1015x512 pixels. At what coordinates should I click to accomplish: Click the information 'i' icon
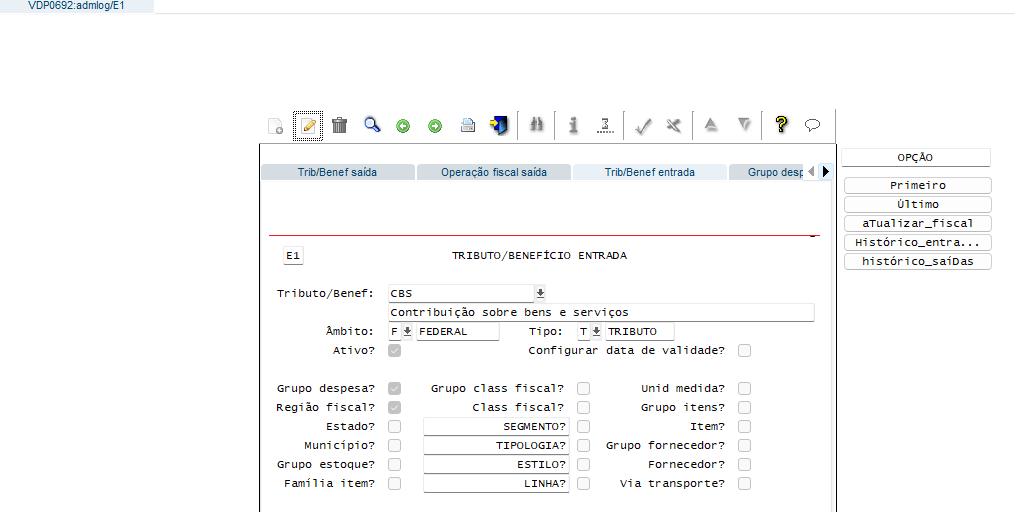573,125
